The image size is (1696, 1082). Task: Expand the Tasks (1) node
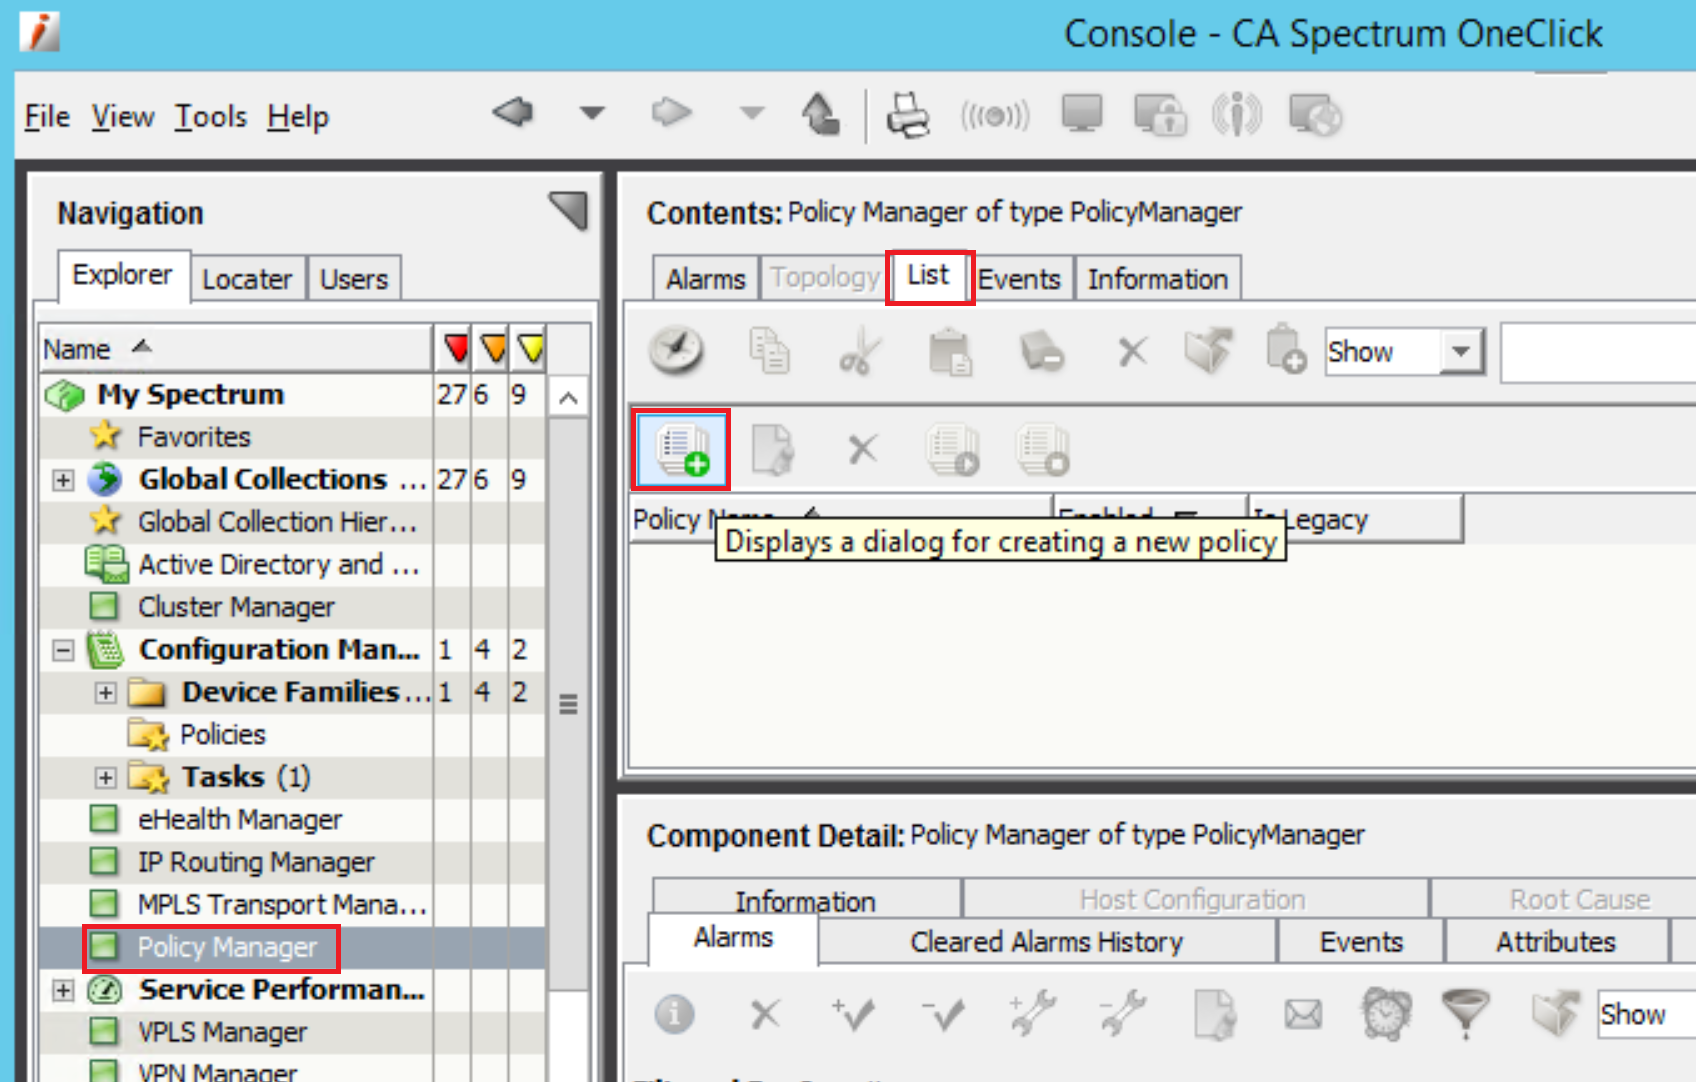tap(106, 778)
